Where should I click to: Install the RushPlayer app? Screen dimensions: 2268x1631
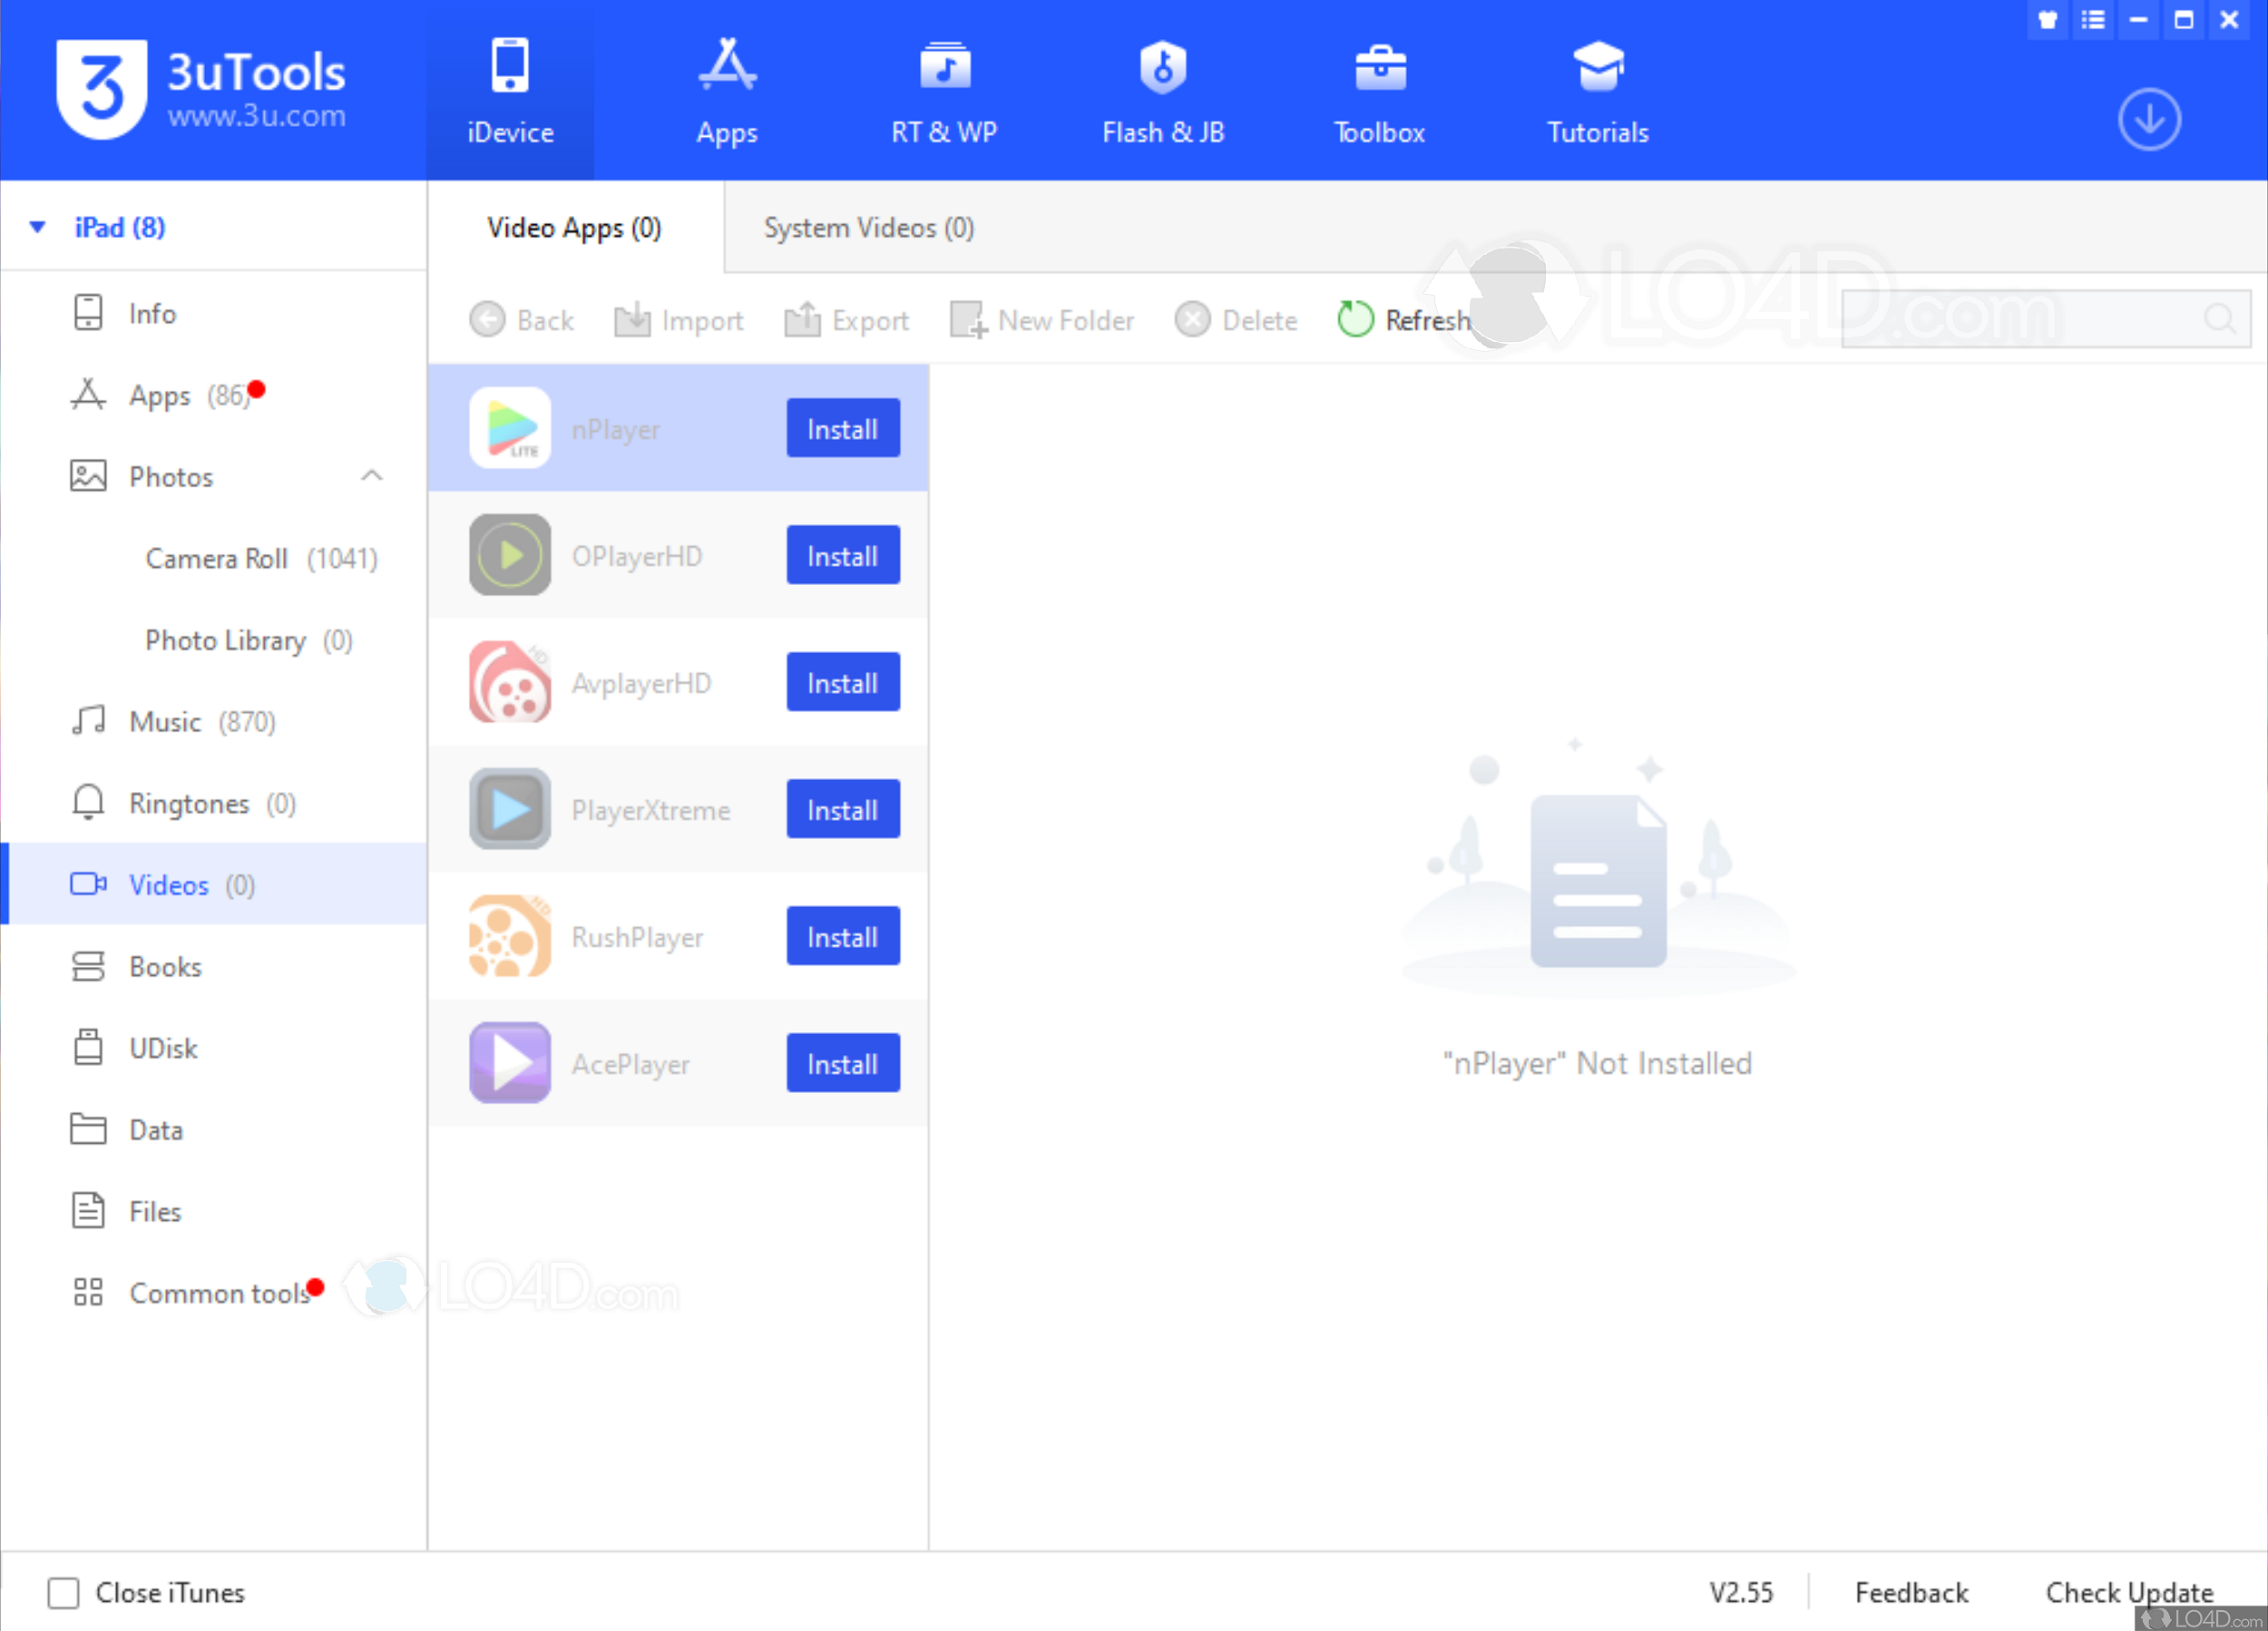pyautogui.click(x=843, y=937)
